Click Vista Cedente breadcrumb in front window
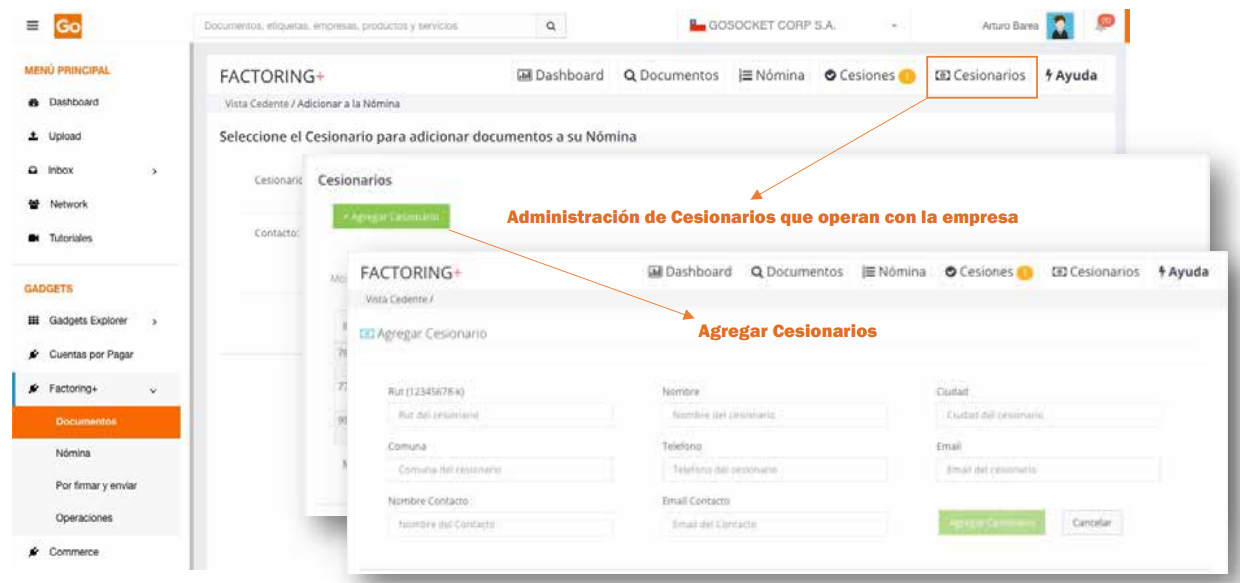 (397, 299)
